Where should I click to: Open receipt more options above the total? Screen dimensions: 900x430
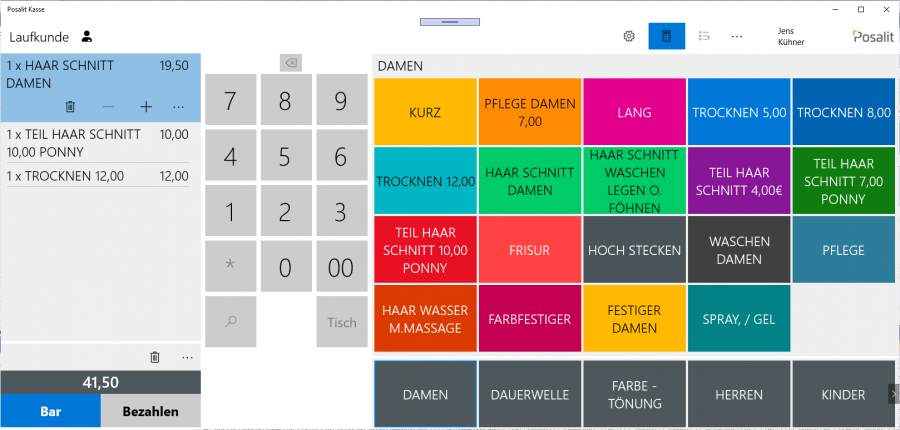coord(187,357)
